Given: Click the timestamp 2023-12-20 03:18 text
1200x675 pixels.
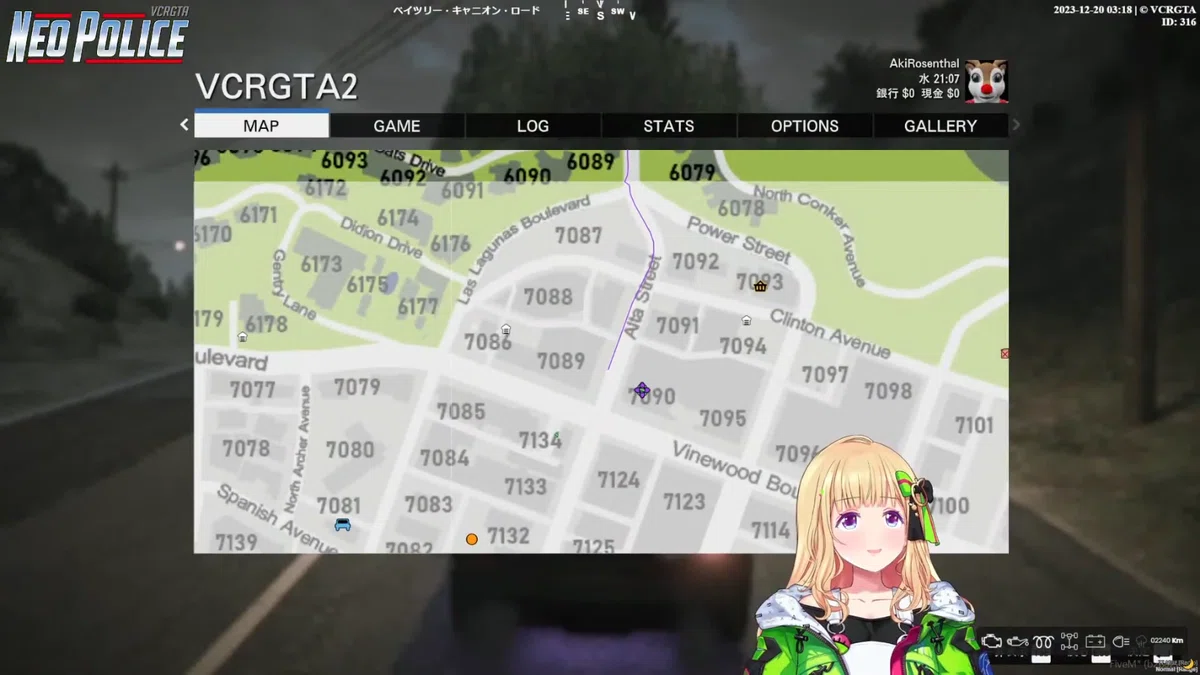Looking at the screenshot, I should [1092, 9].
